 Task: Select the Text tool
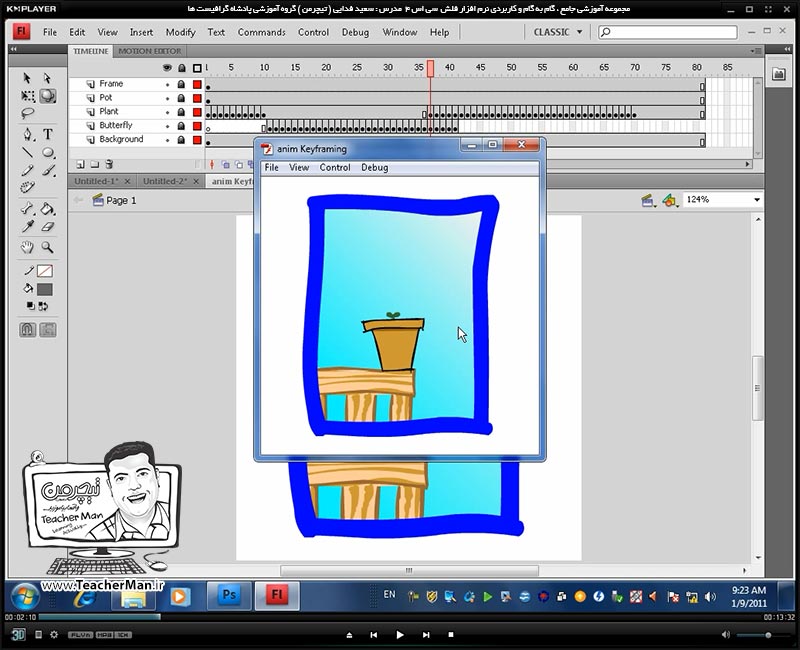(x=47, y=134)
